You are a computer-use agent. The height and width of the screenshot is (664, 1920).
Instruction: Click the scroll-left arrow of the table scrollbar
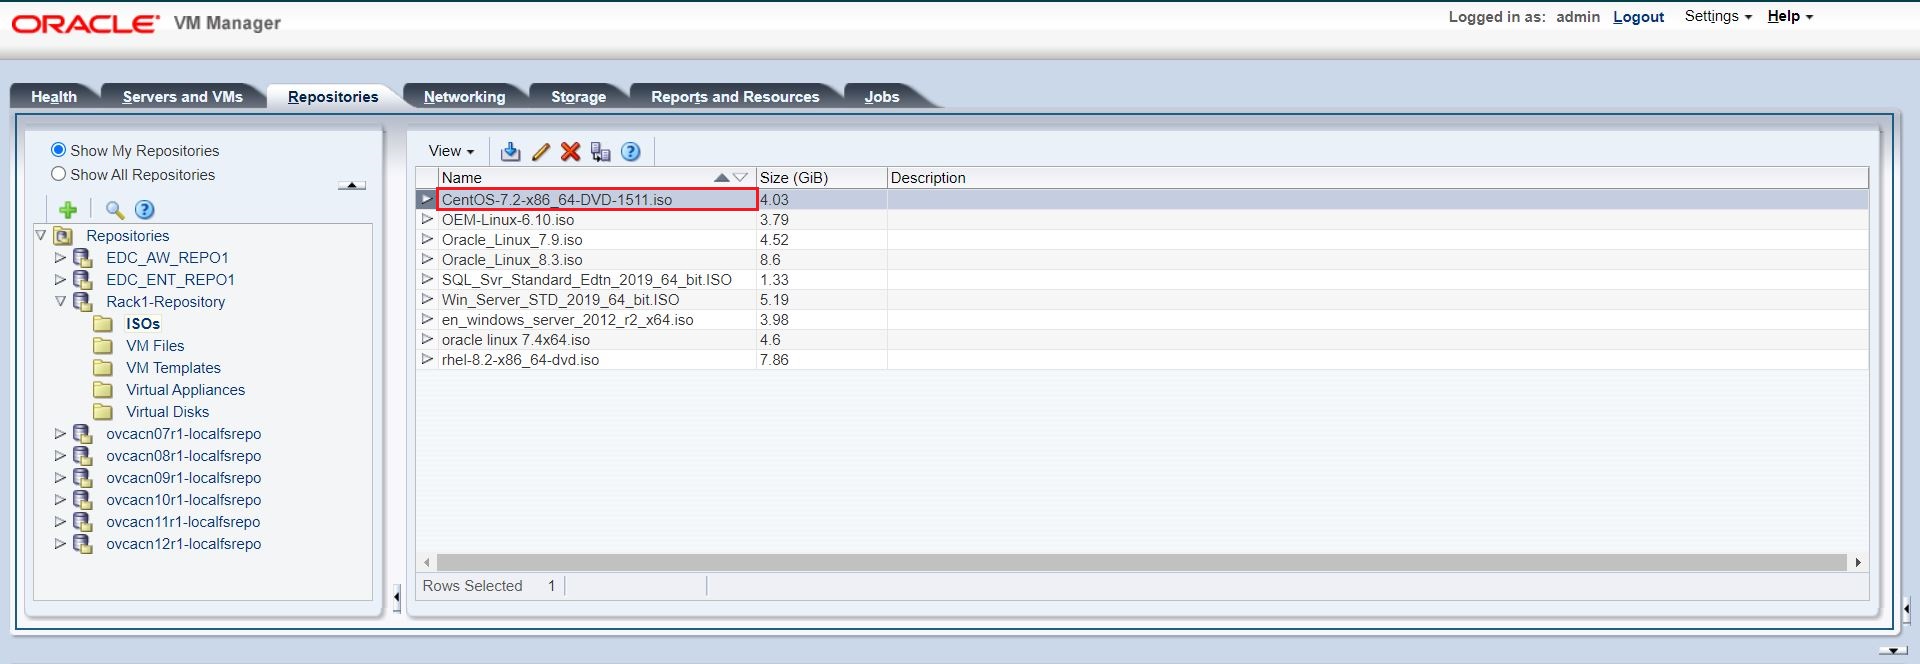pos(427,562)
